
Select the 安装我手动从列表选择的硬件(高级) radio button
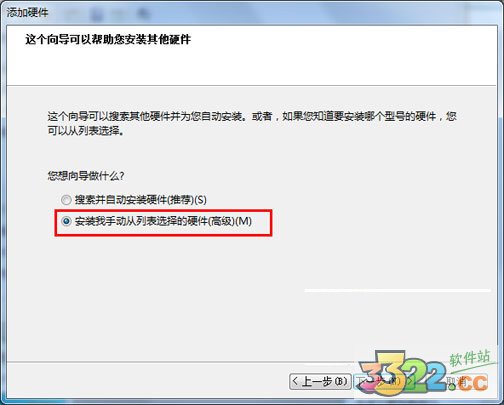click(x=66, y=221)
